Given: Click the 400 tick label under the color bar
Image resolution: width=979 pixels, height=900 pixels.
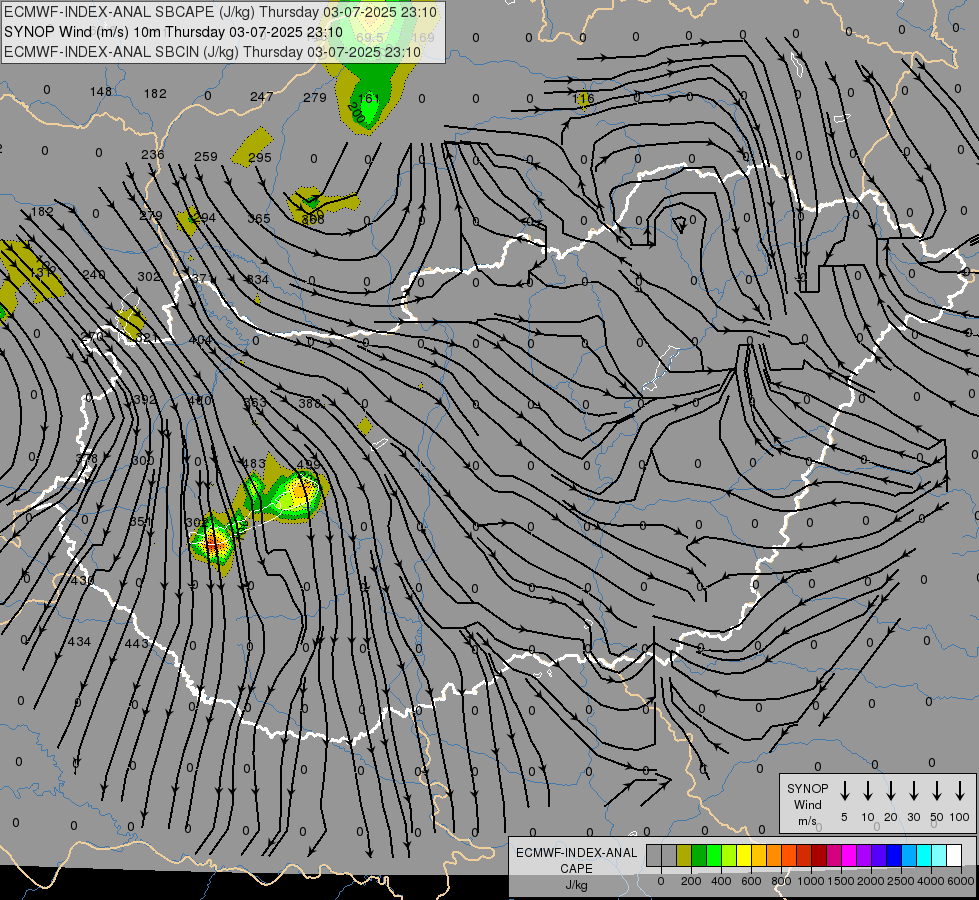Looking at the screenshot, I should [721, 881].
